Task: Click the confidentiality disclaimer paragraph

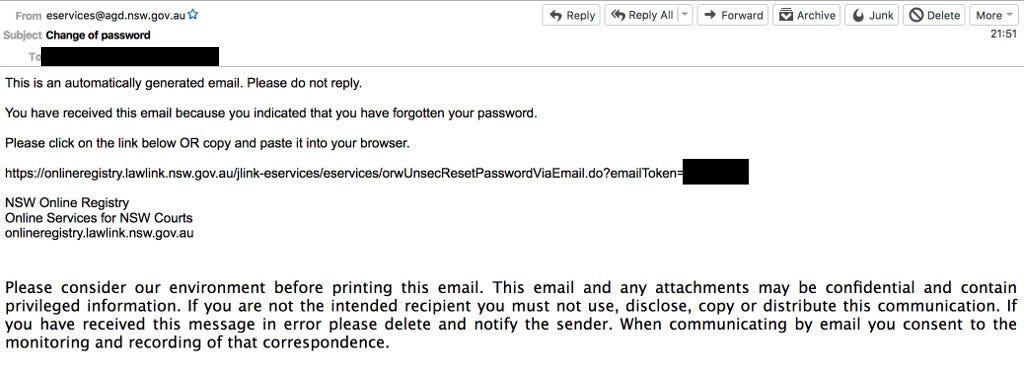Action: [511, 315]
